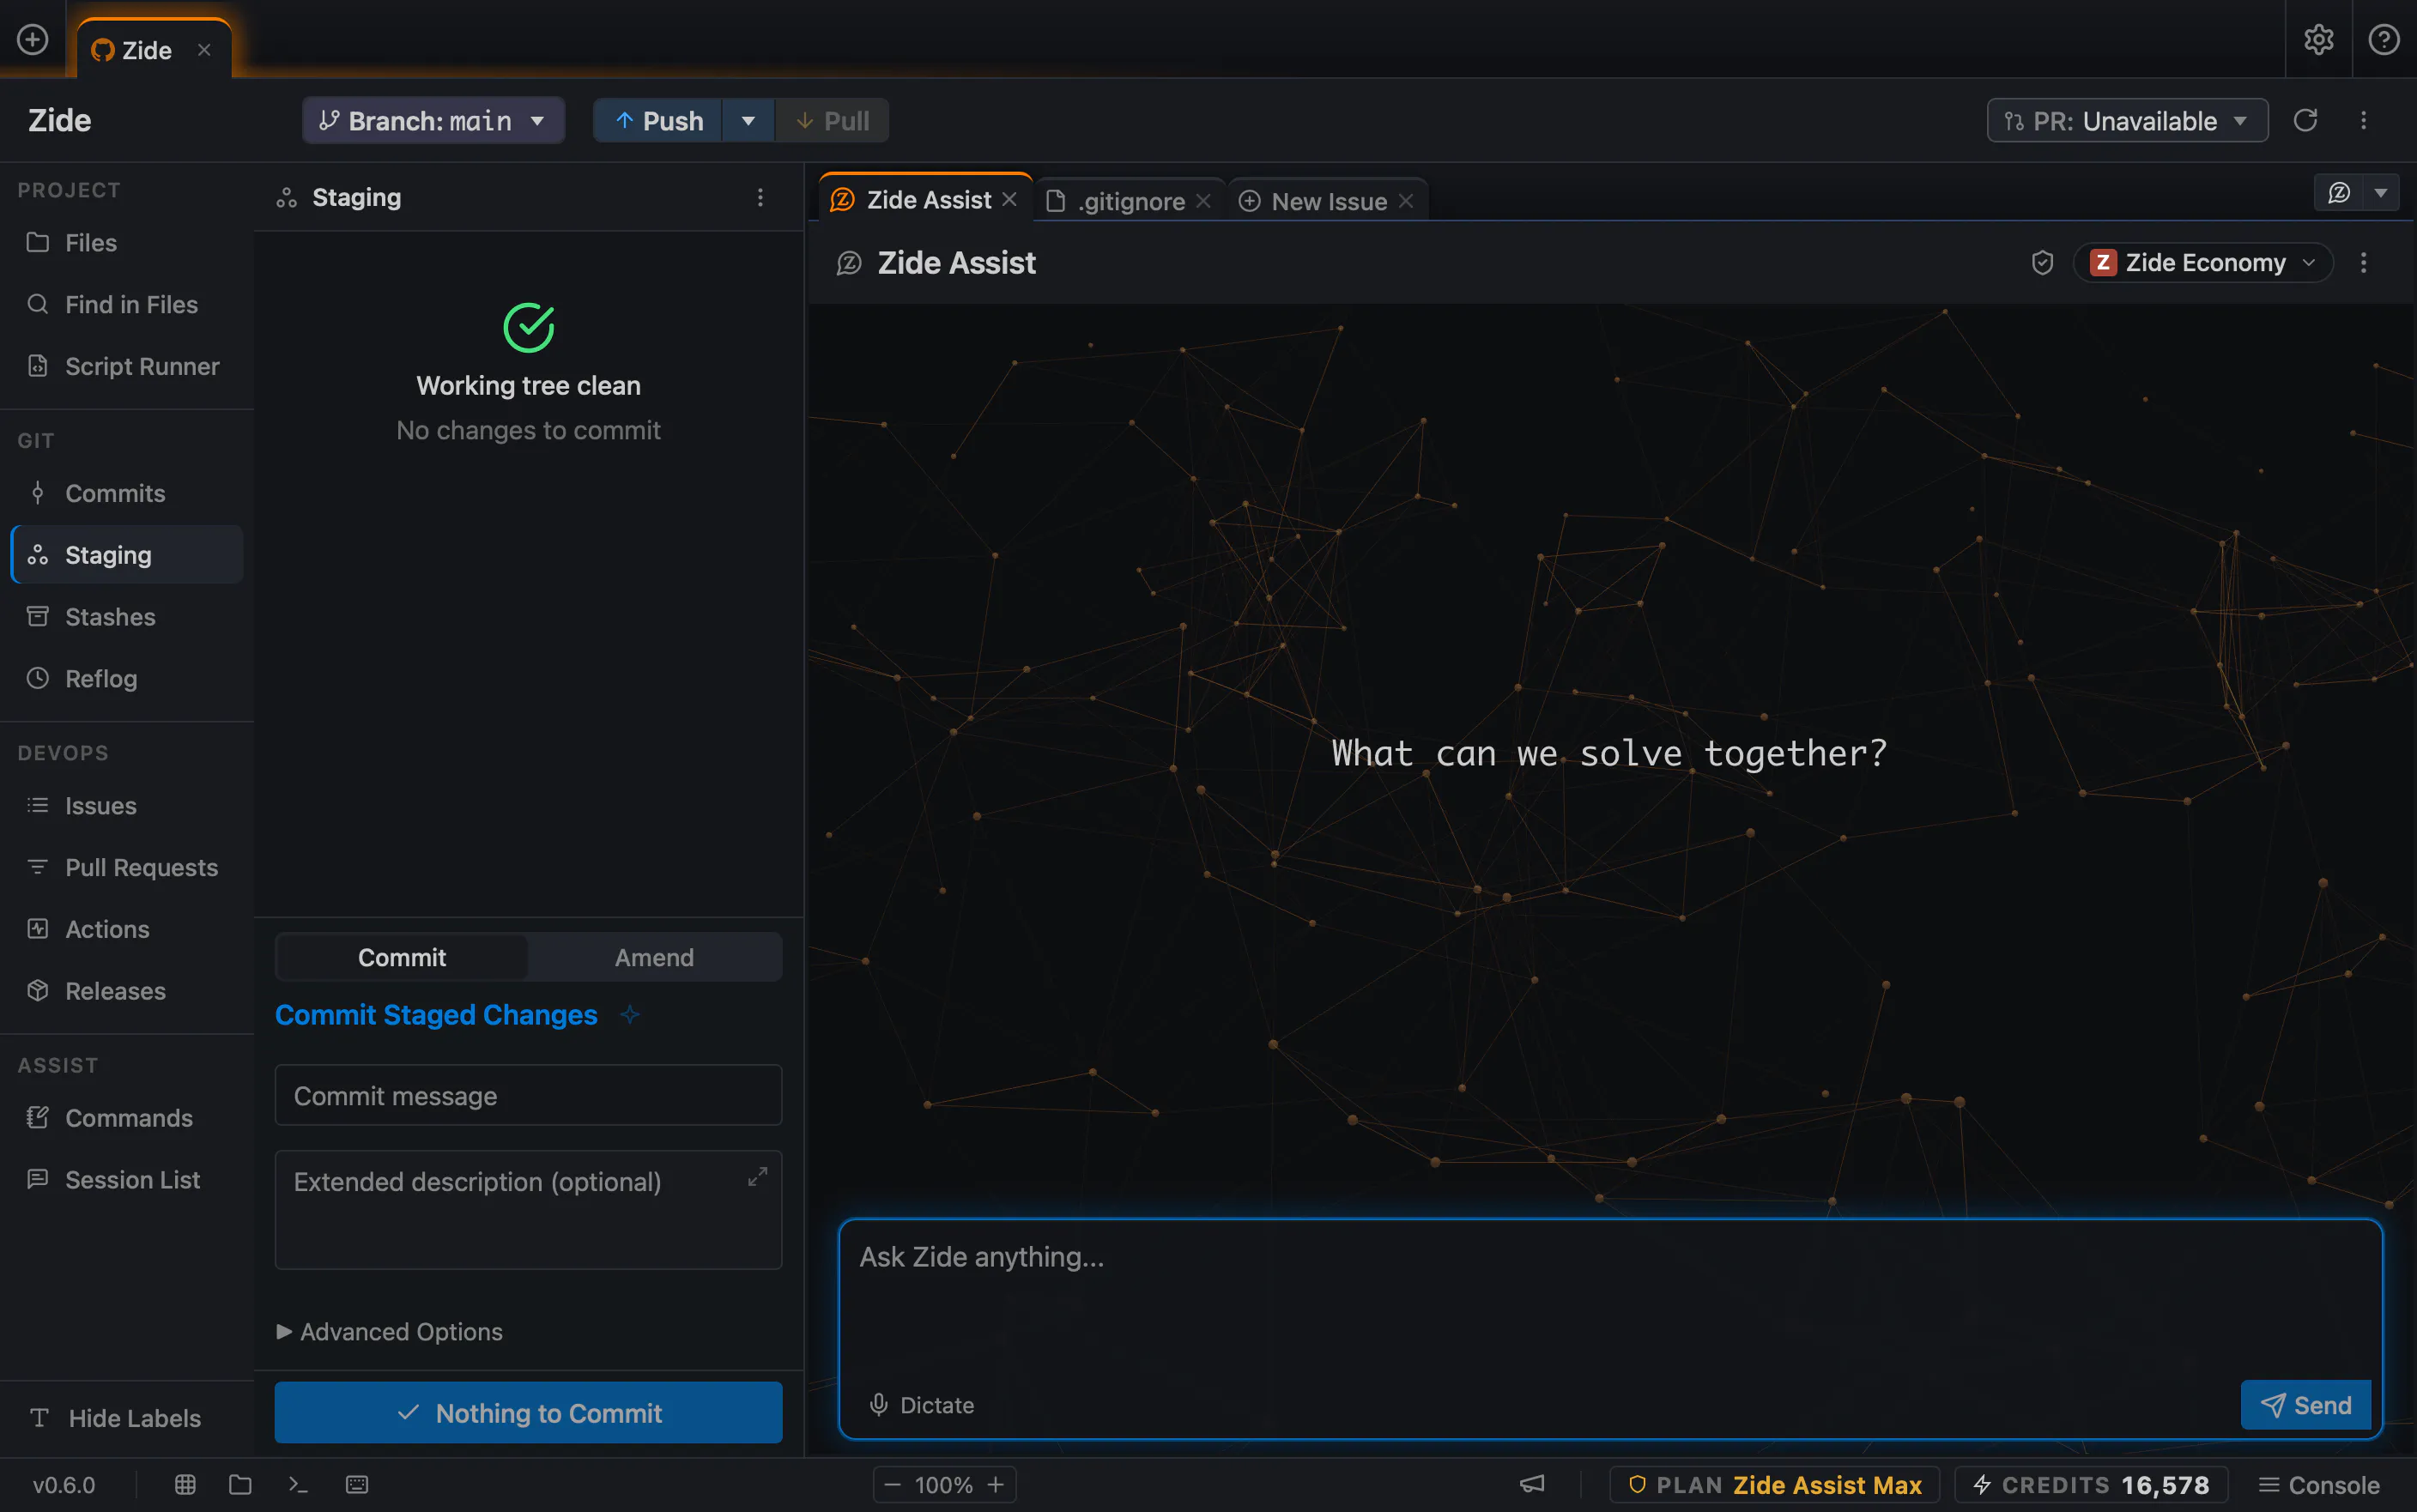2417x1512 pixels.
Task: Zoom out with the minus button
Action: 893,1484
